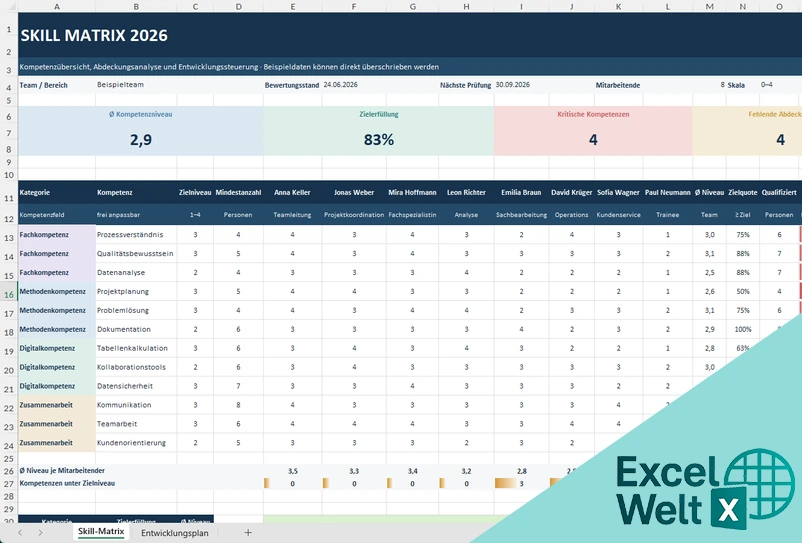Click the Projektkoordination role cell
The height and width of the screenshot is (543, 802).
(x=354, y=215)
